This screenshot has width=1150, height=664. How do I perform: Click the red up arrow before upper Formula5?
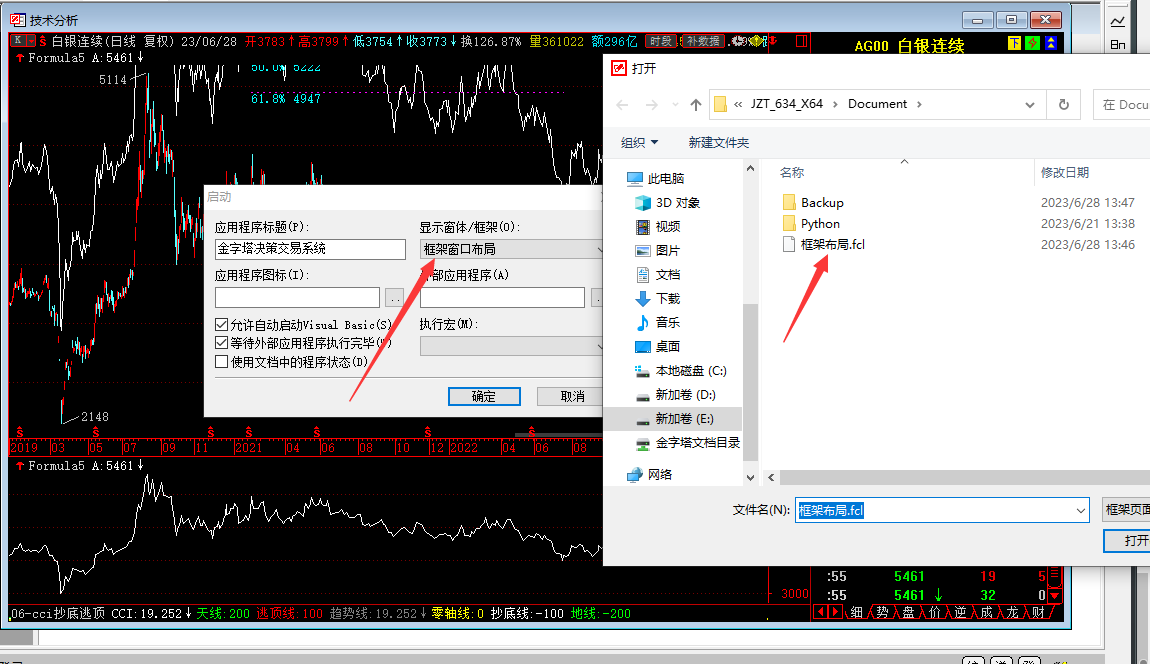(20, 58)
